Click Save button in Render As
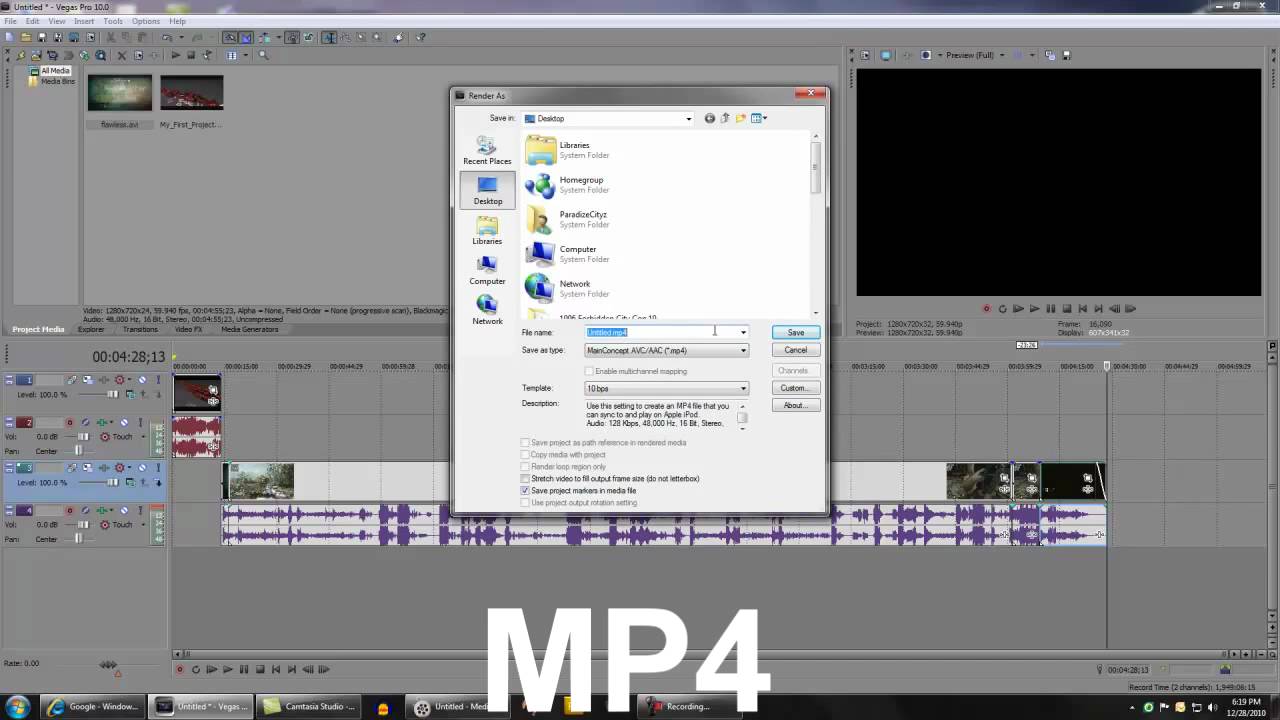The width and height of the screenshot is (1280, 720). tap(795, 332)
